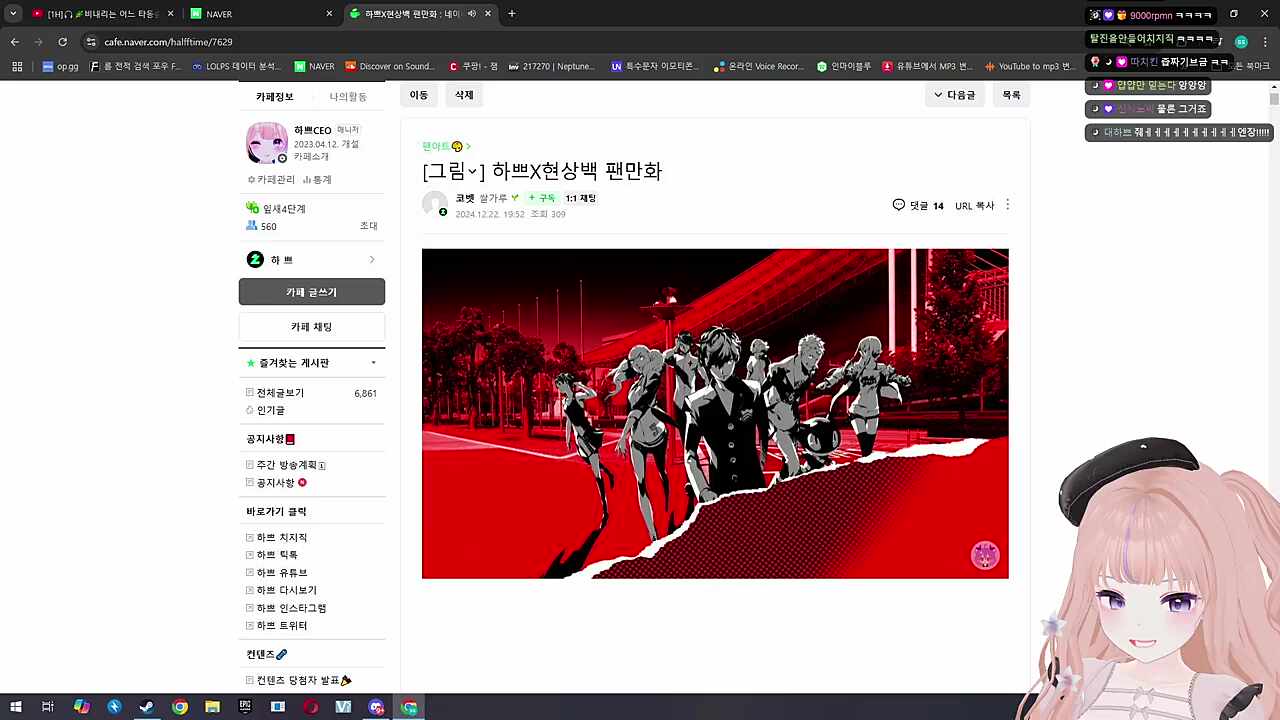Click the author 코벳 profile avatar
This screenshot has height=720, width=1280.
[435, 204]
